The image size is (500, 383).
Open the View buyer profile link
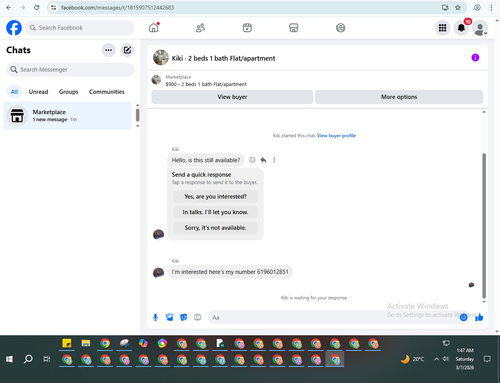(336, 135)
